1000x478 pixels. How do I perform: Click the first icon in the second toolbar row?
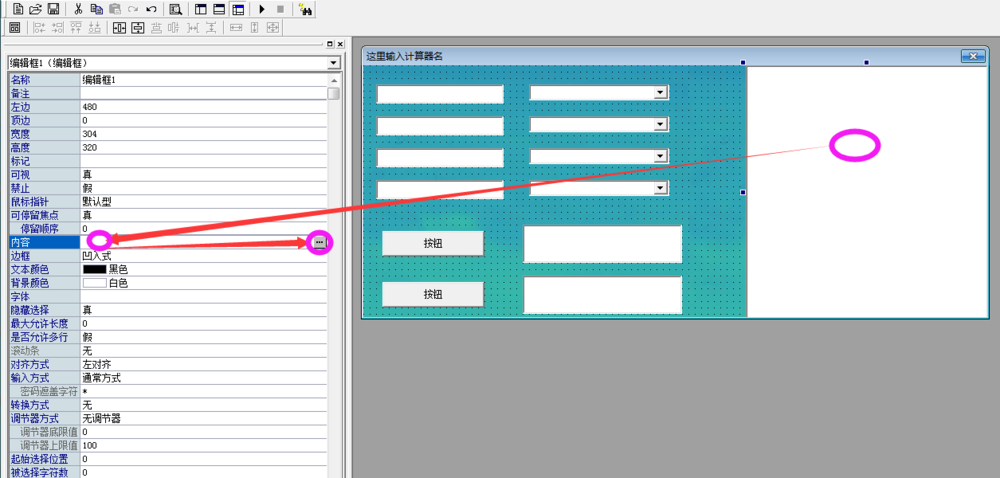[15, 27]
